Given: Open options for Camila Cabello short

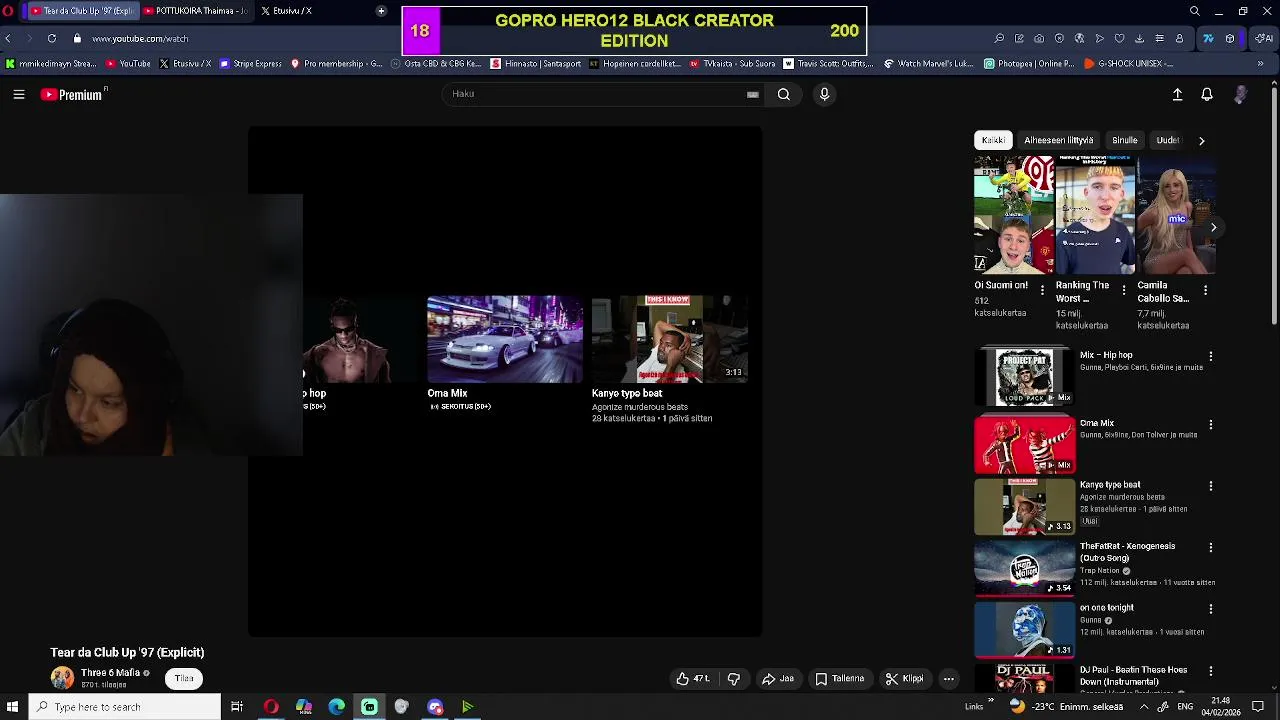Looking at the screenshot, I should (1205, 290).
